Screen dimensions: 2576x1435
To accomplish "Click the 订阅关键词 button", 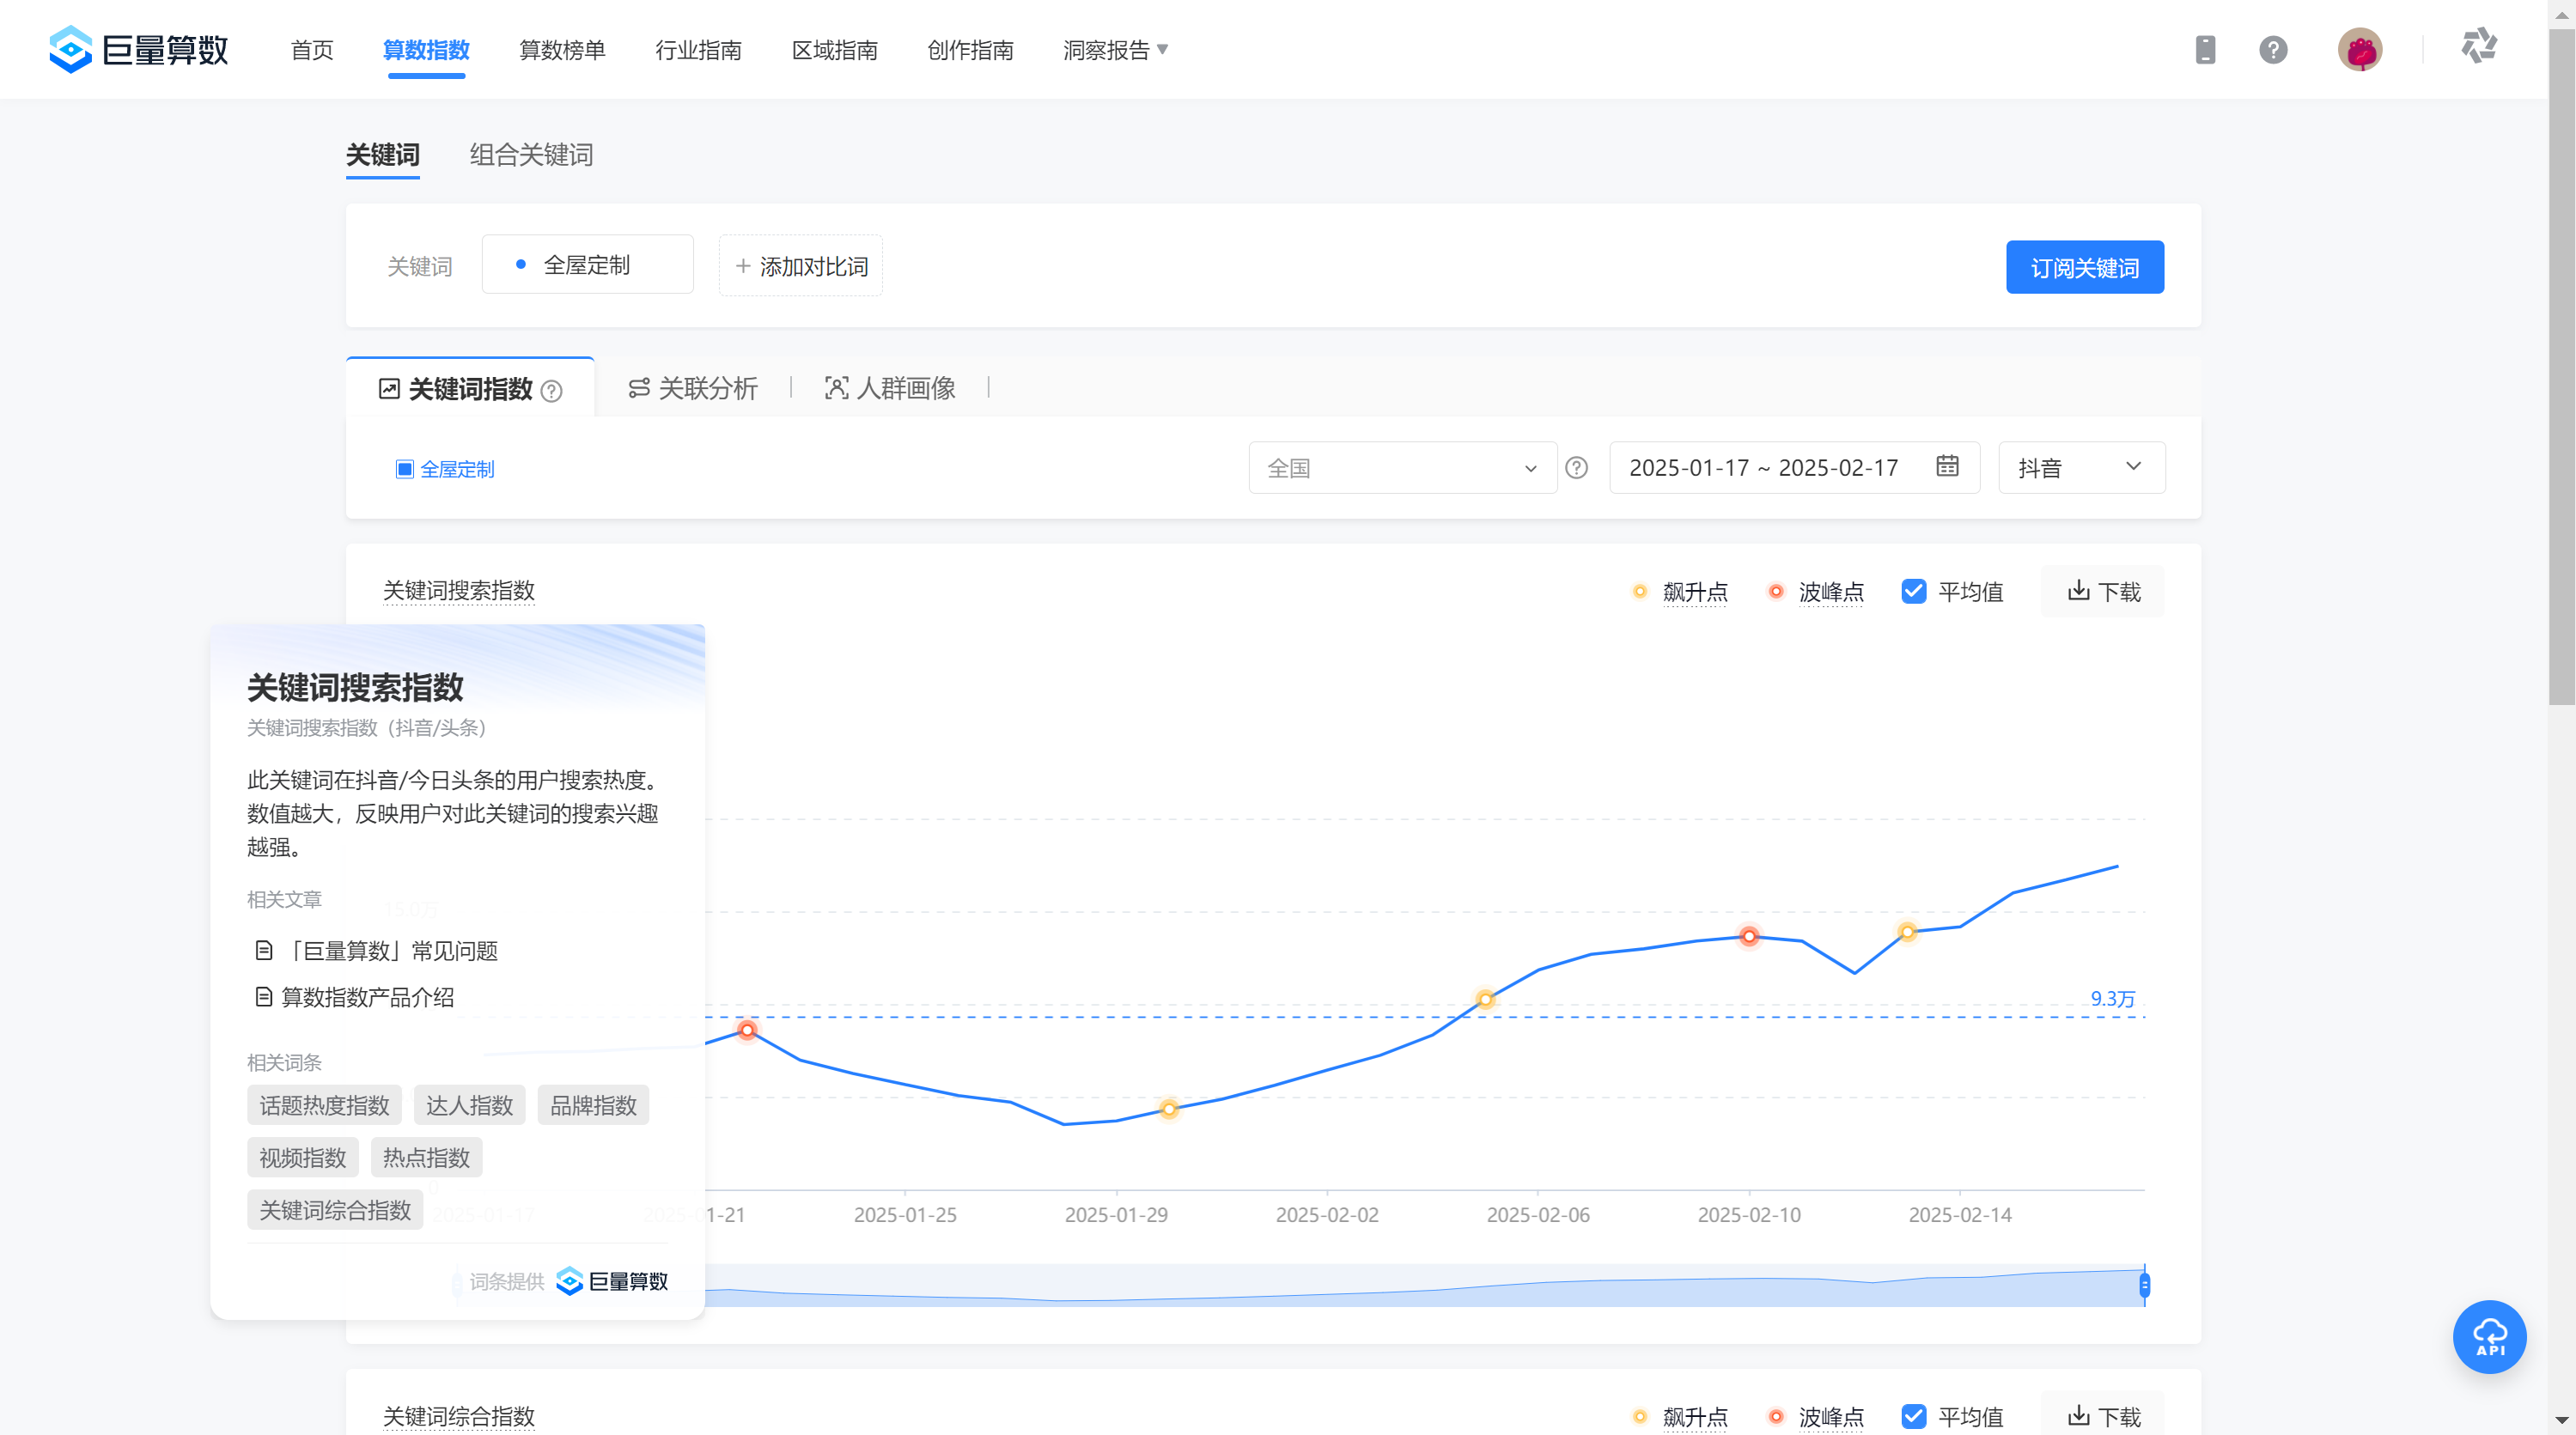I will pos(2085,267).
